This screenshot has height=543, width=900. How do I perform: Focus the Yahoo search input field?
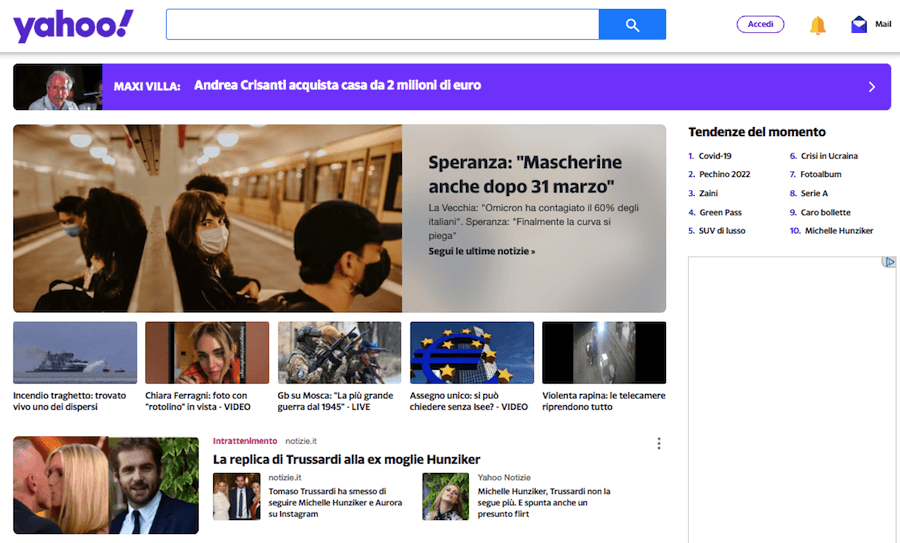click(382, 25)
